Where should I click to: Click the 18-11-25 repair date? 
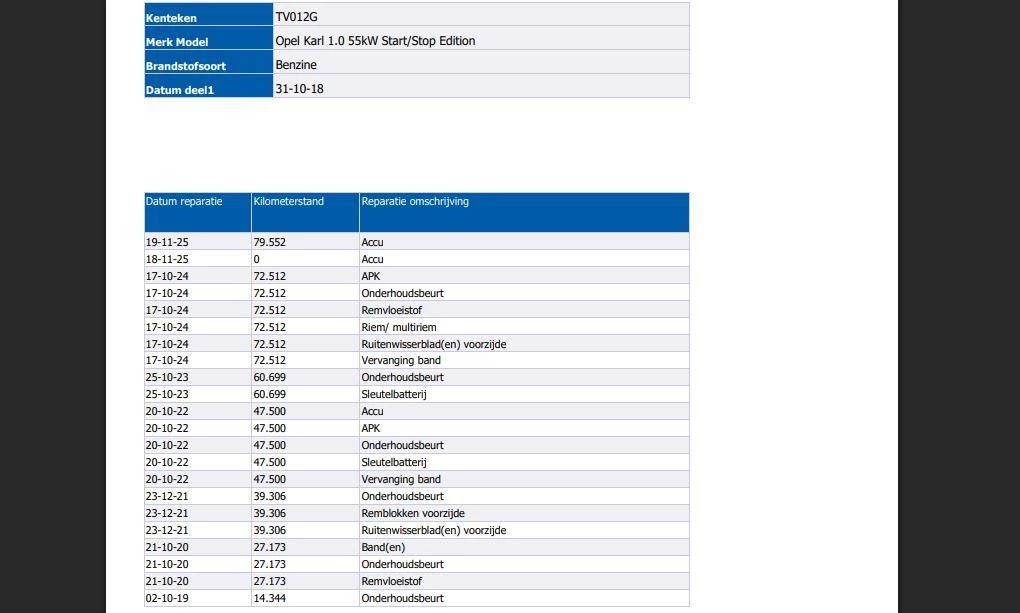coord(167,259)
